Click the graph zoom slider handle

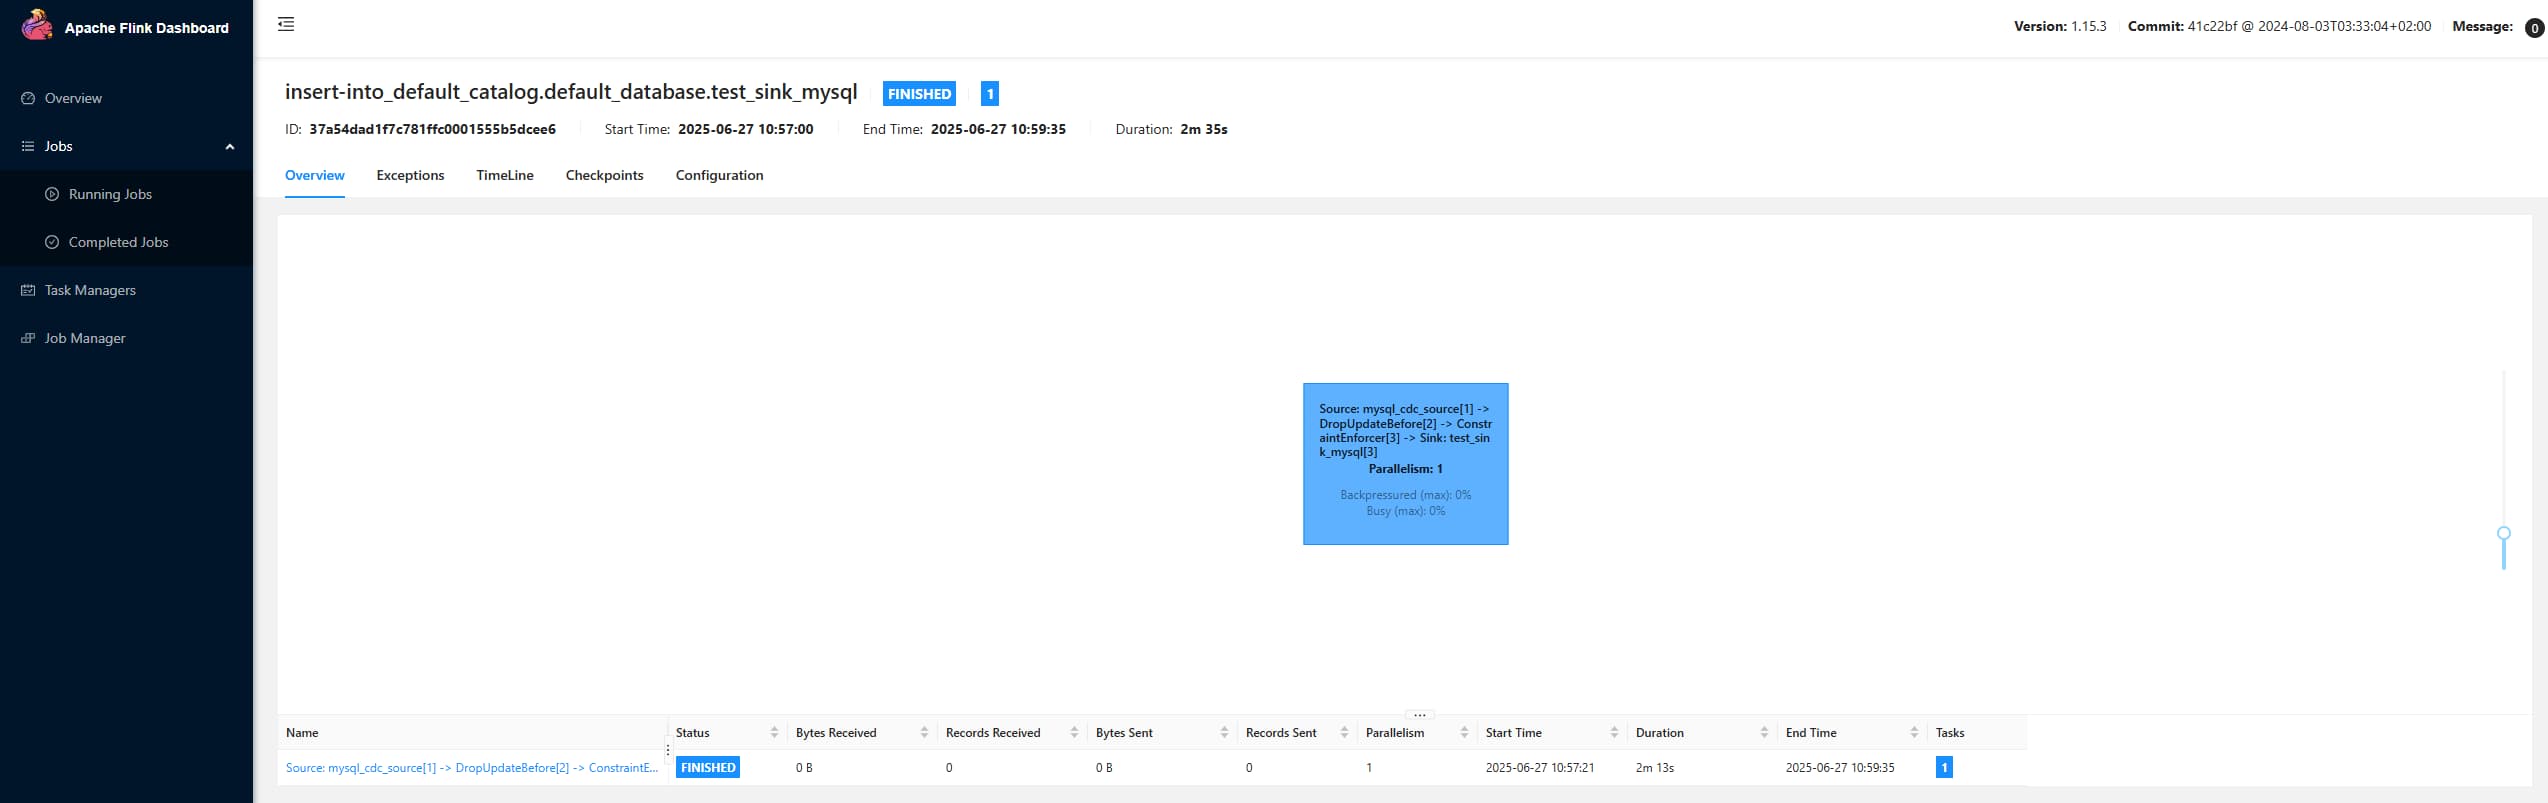tap(2503, 533)
